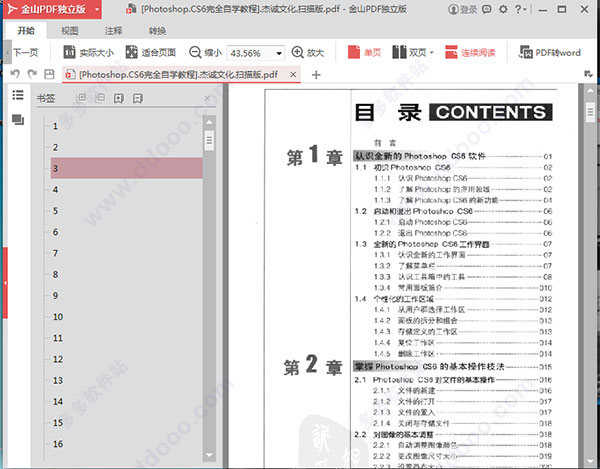Viewport: 600px width, 469px height.
Task: Add a new bookmark icon
Action: coord(119,98)
